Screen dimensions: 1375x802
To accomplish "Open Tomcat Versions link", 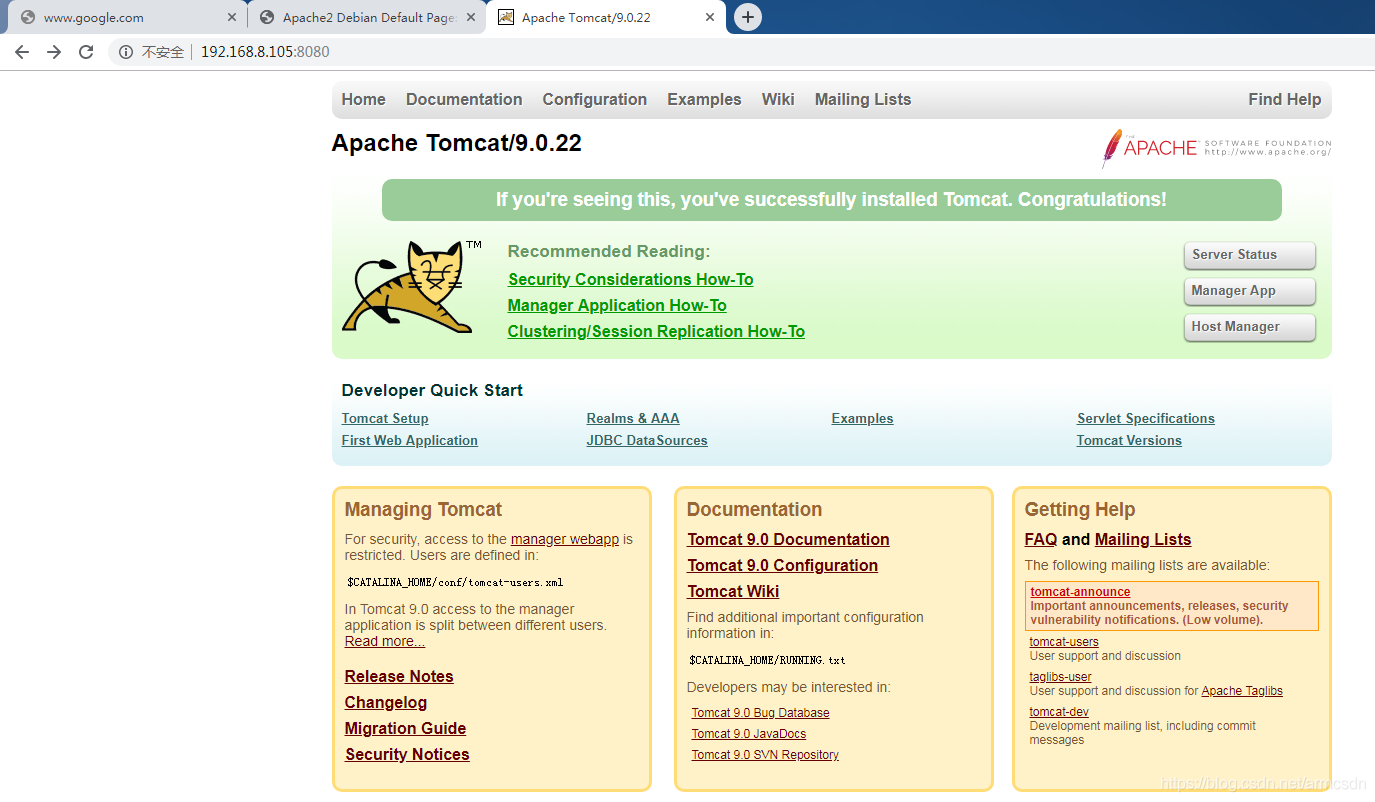I will click(1129, 440).
